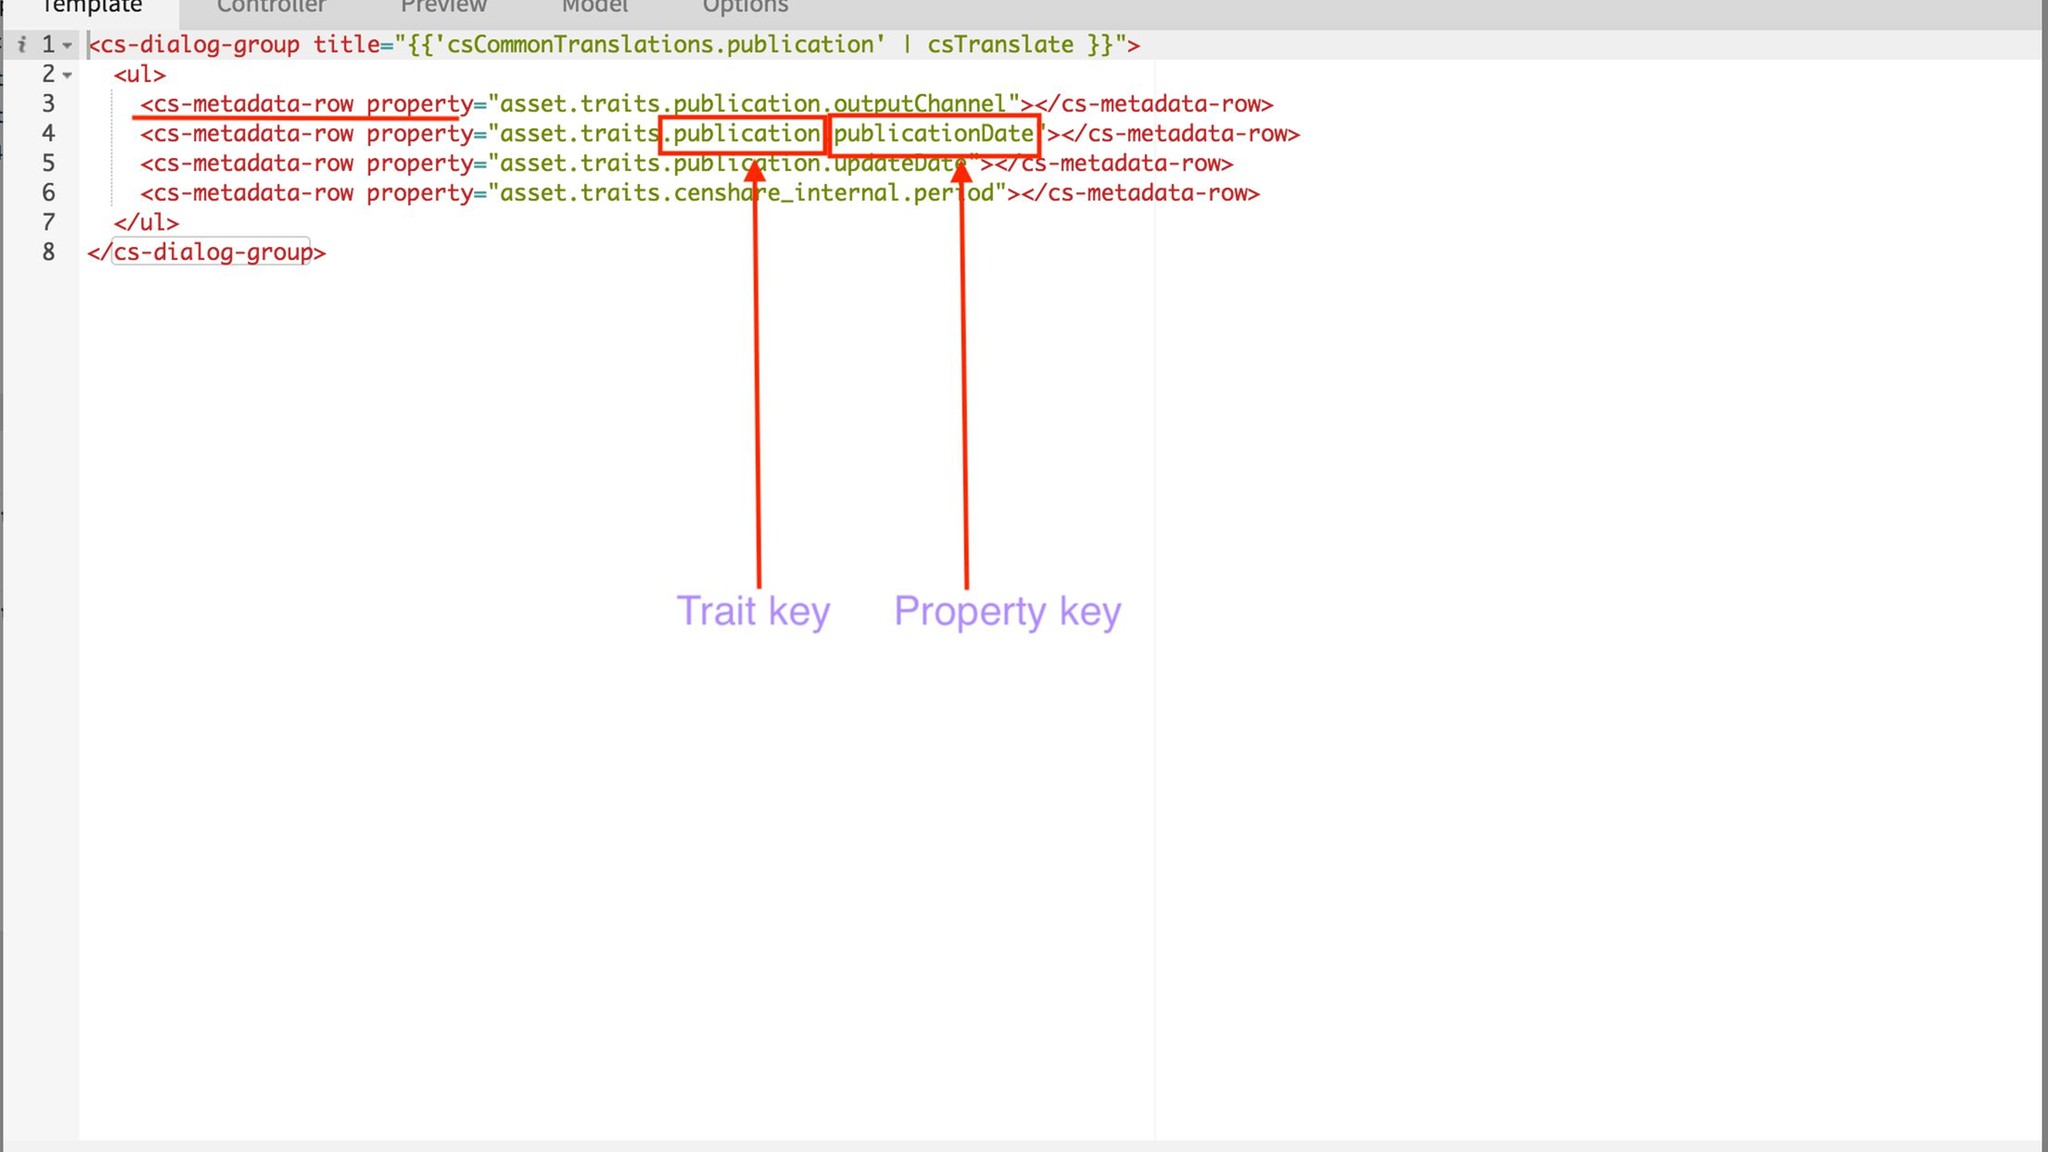This screenshot has height=1152, width=2048.
Task: Click the info annotation icon on line 1
Action: pyautogui.click(x=21, y=44)
